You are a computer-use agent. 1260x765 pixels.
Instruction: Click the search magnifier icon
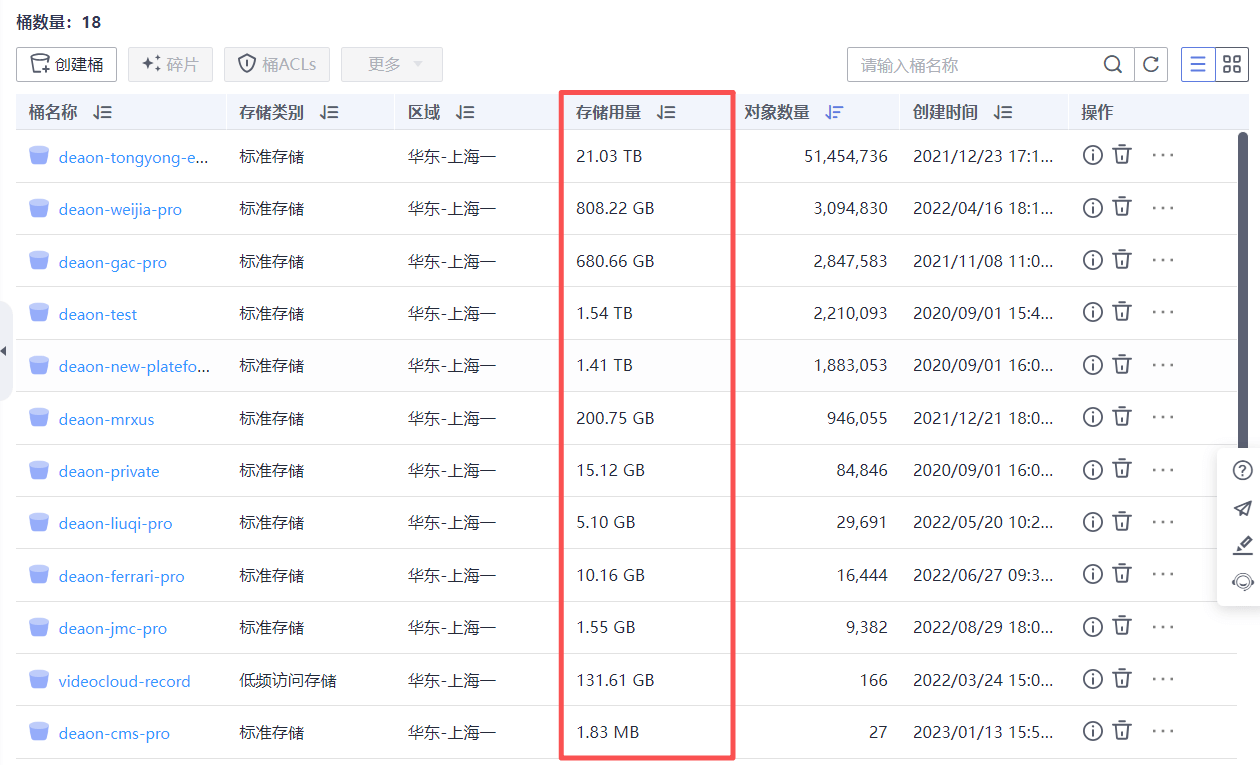(1112, 65)
